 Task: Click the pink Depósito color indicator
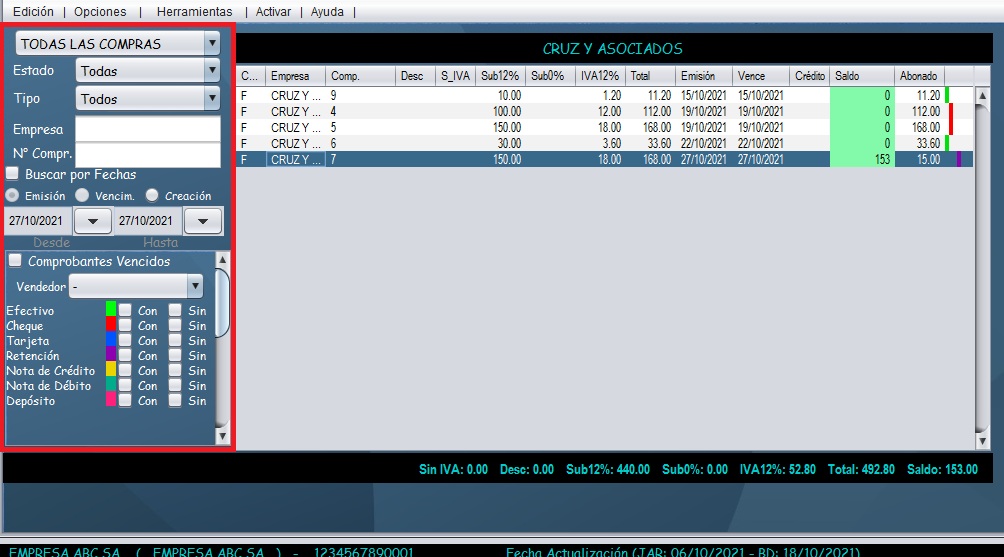(x=111, y=400)
